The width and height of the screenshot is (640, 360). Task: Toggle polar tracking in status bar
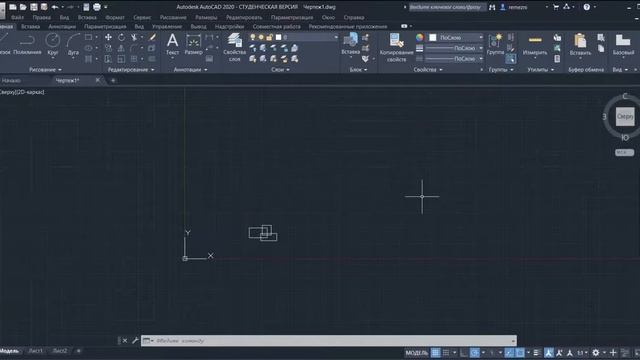[474, 353]
